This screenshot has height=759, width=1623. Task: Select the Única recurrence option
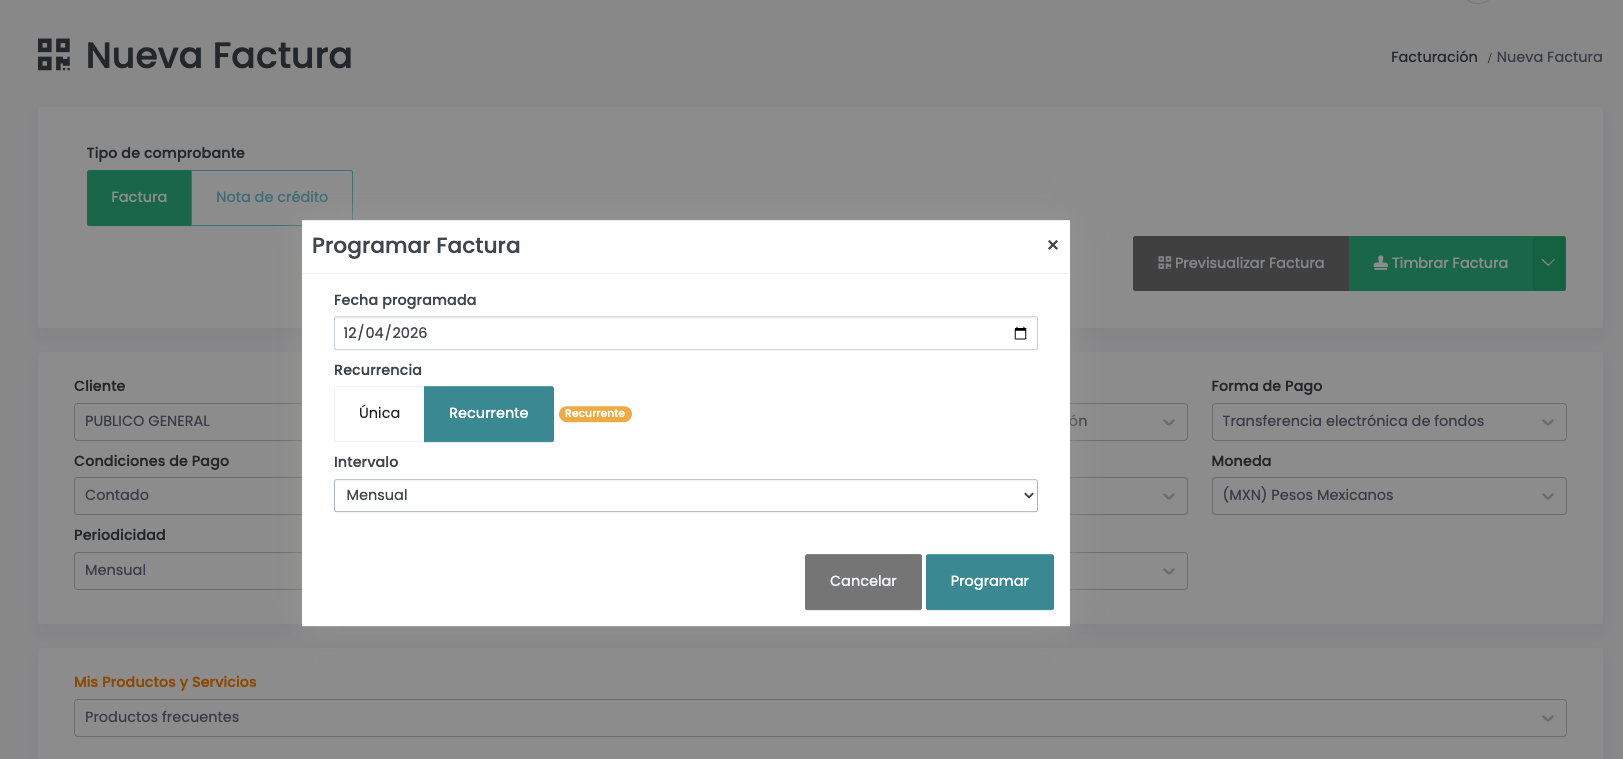(x=379, y=414)
